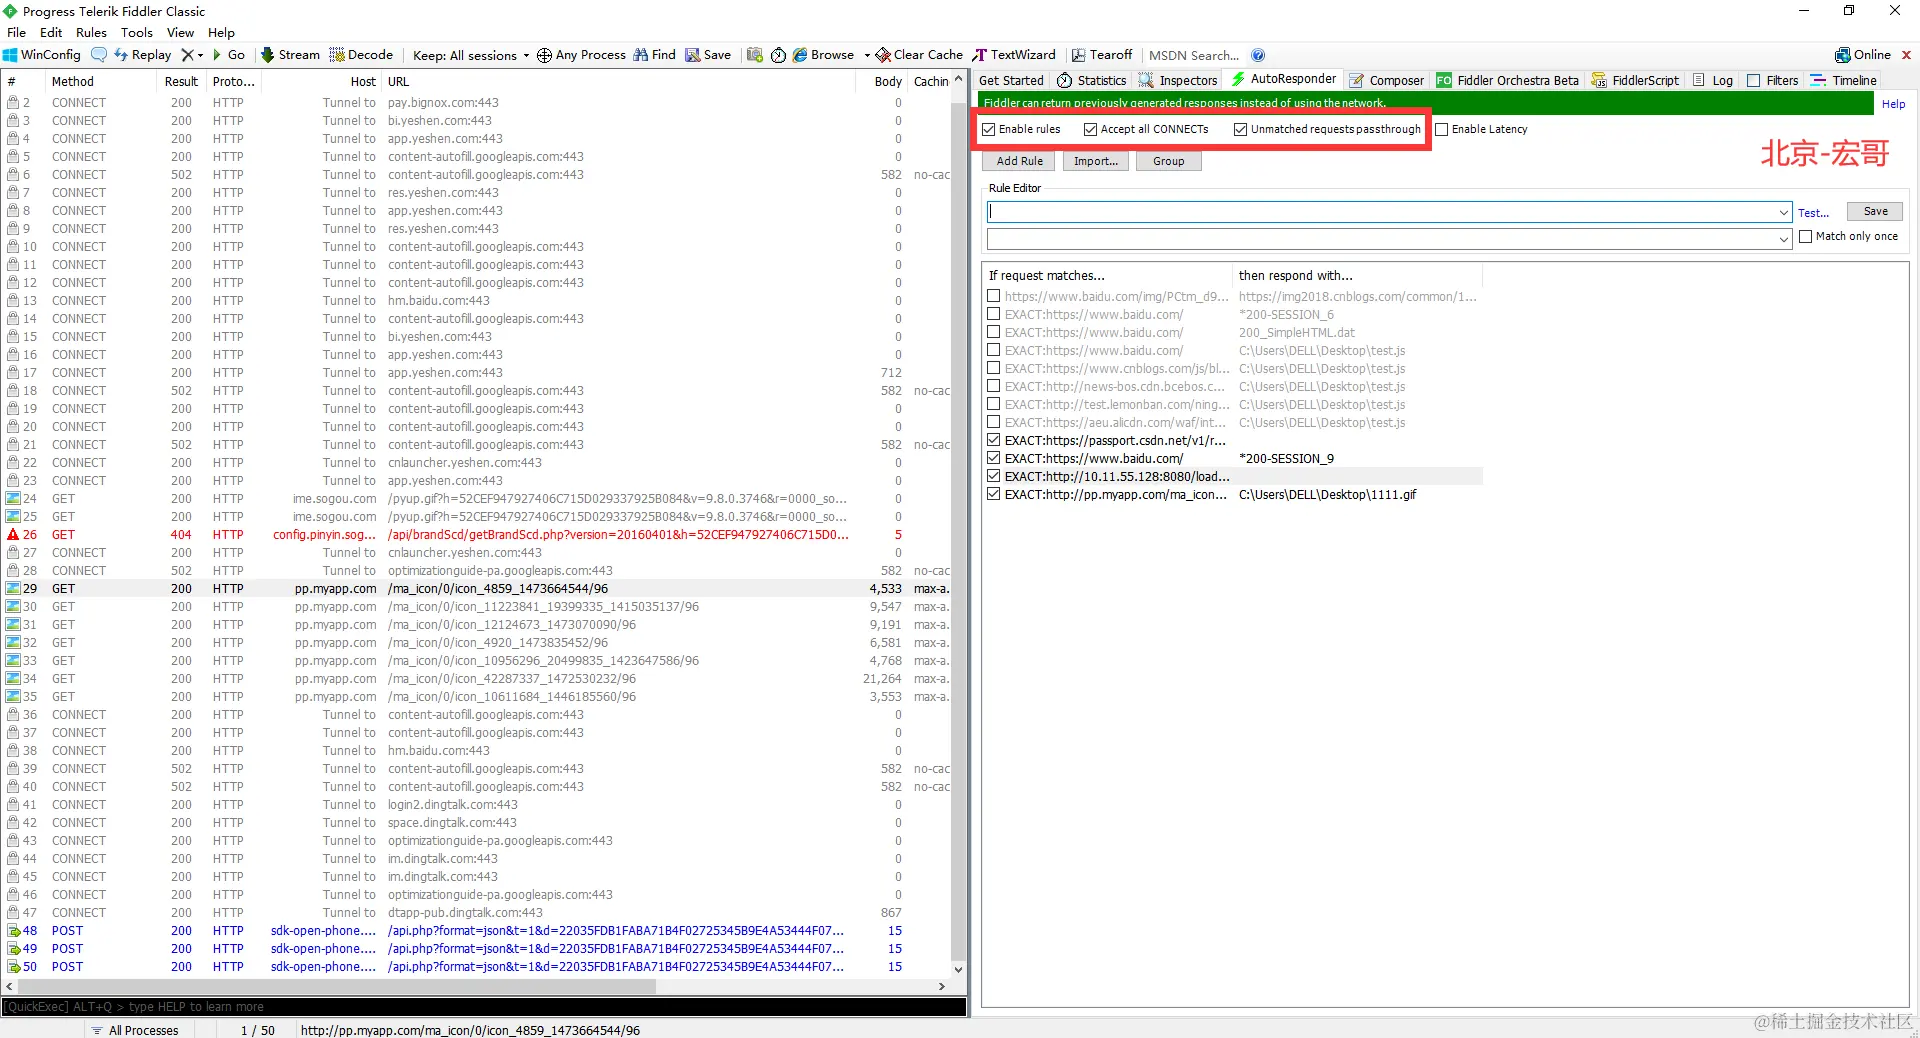Click the image icon of session 24
Viewport: 1920px width, 1038px height.
pyautogui.click(x=13, y=499)
